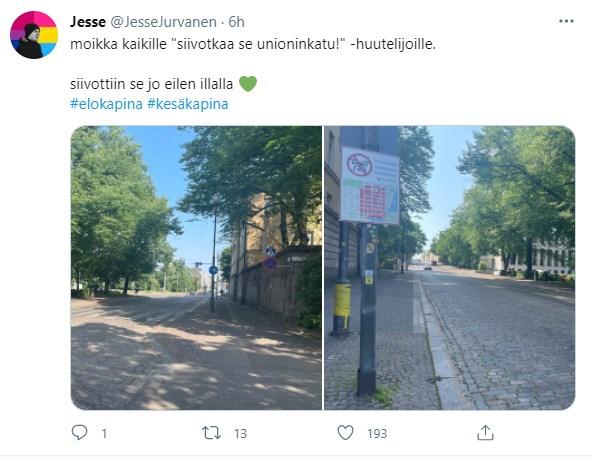Screen dimensions: 592x457
Task: Click the tweet text about unioninkatu
Action: (x=253, y=44)
